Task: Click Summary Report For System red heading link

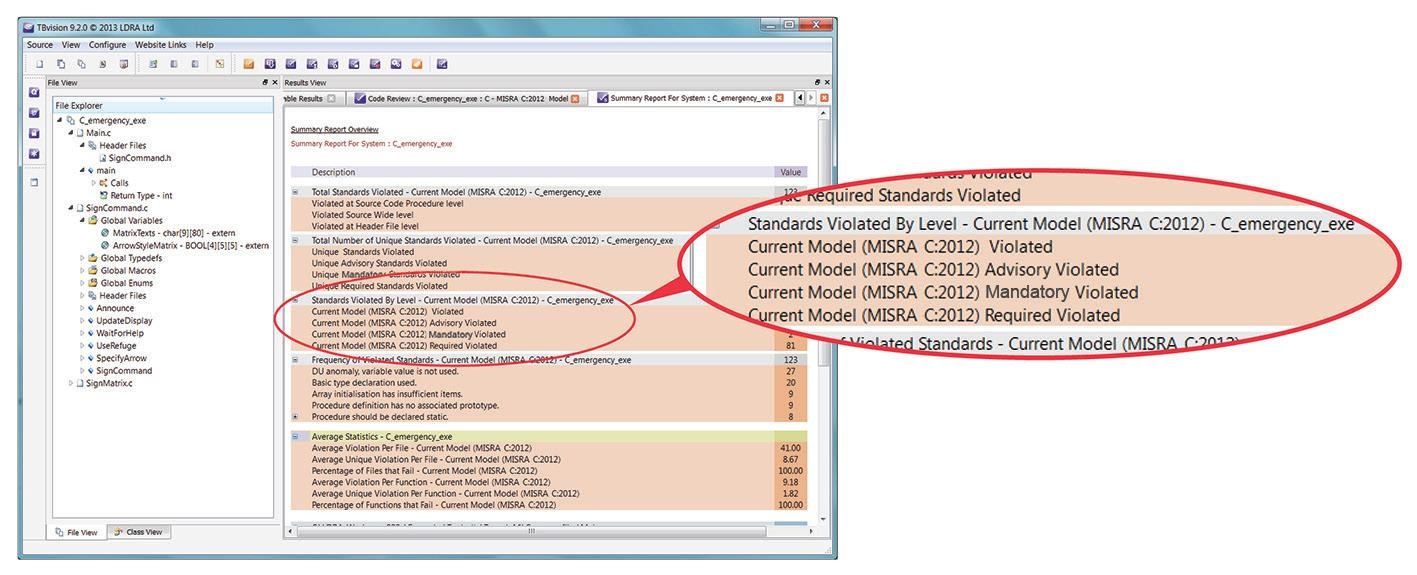Action: coord(371,144)
